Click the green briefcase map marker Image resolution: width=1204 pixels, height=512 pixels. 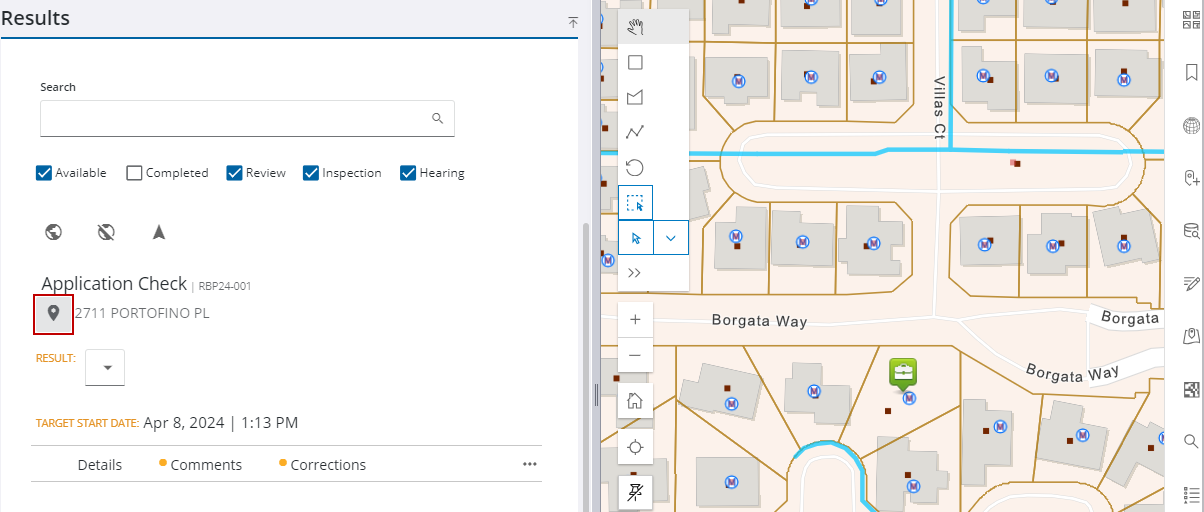903,373
